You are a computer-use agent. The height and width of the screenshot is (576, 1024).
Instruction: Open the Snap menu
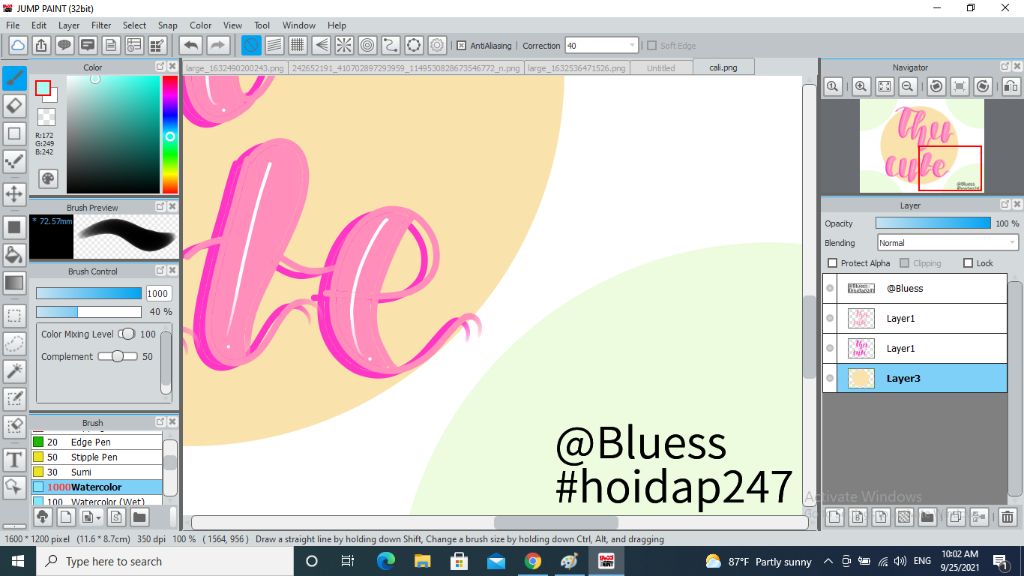167,25
